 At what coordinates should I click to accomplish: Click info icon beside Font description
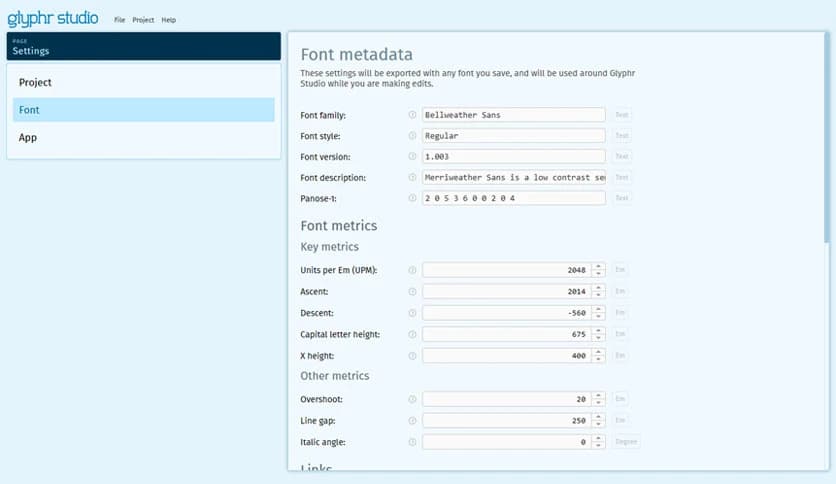click(412, 177)
